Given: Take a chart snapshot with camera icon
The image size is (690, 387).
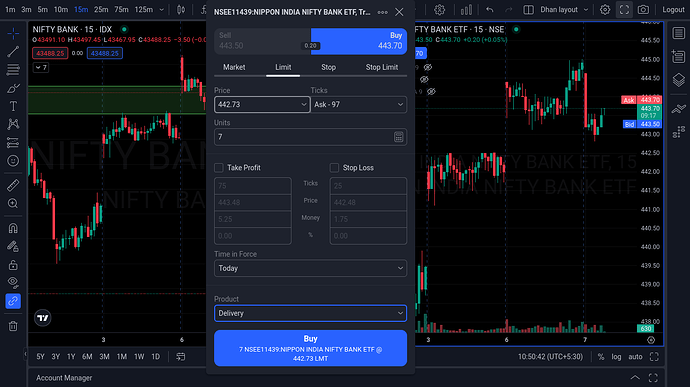Looking at the screenshot, I should click(x=643, y=10).
